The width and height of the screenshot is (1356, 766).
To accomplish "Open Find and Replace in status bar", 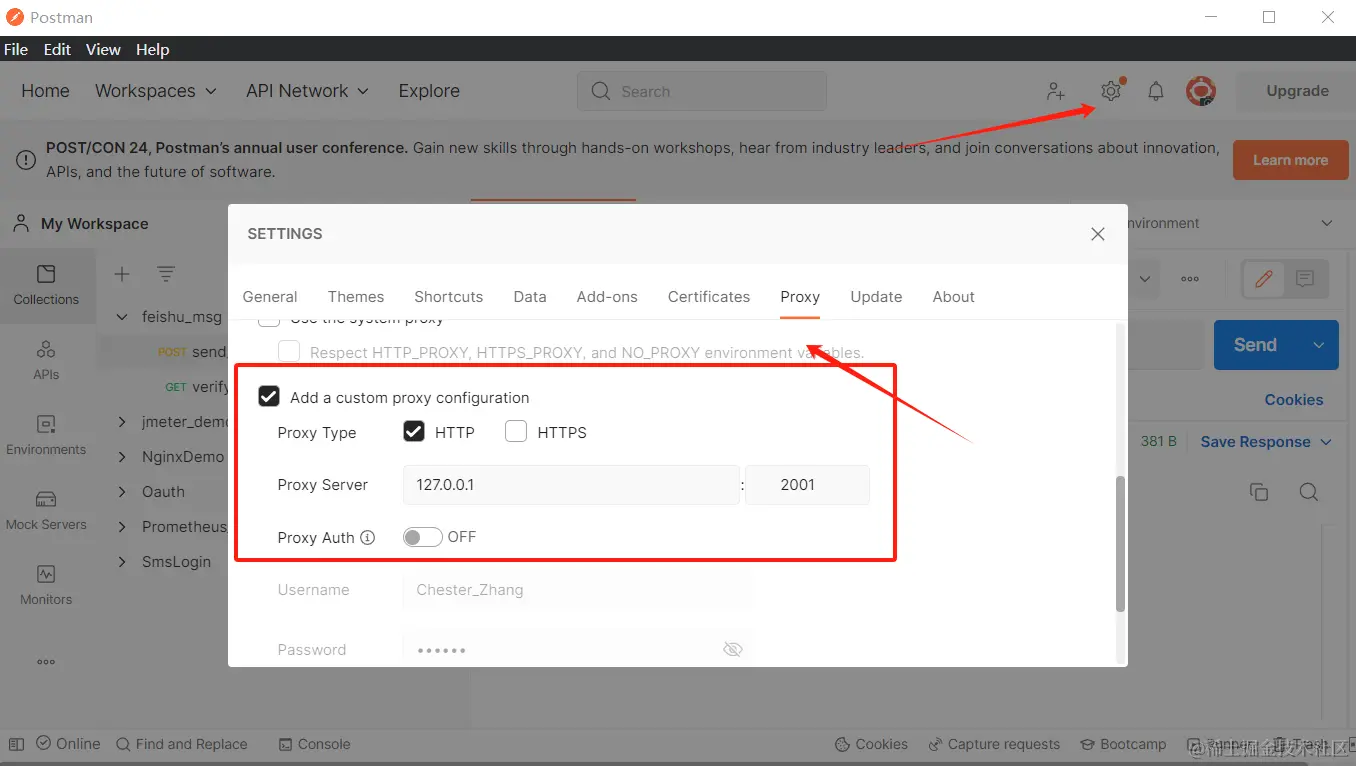I will pyautogui.click(x=182, y=744).
